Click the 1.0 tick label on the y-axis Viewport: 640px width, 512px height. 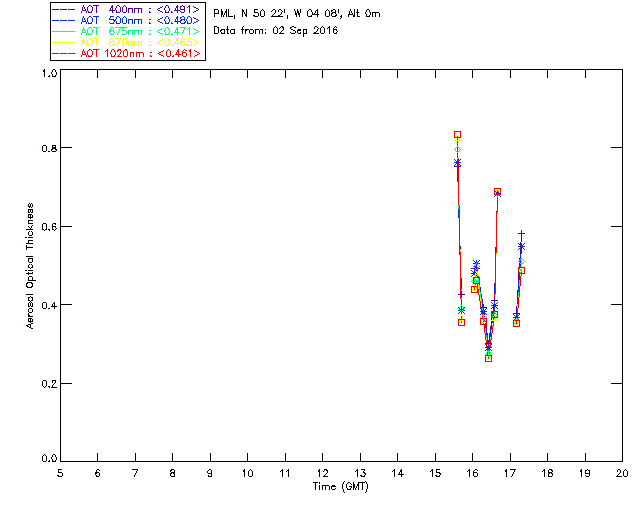[49, 73]
